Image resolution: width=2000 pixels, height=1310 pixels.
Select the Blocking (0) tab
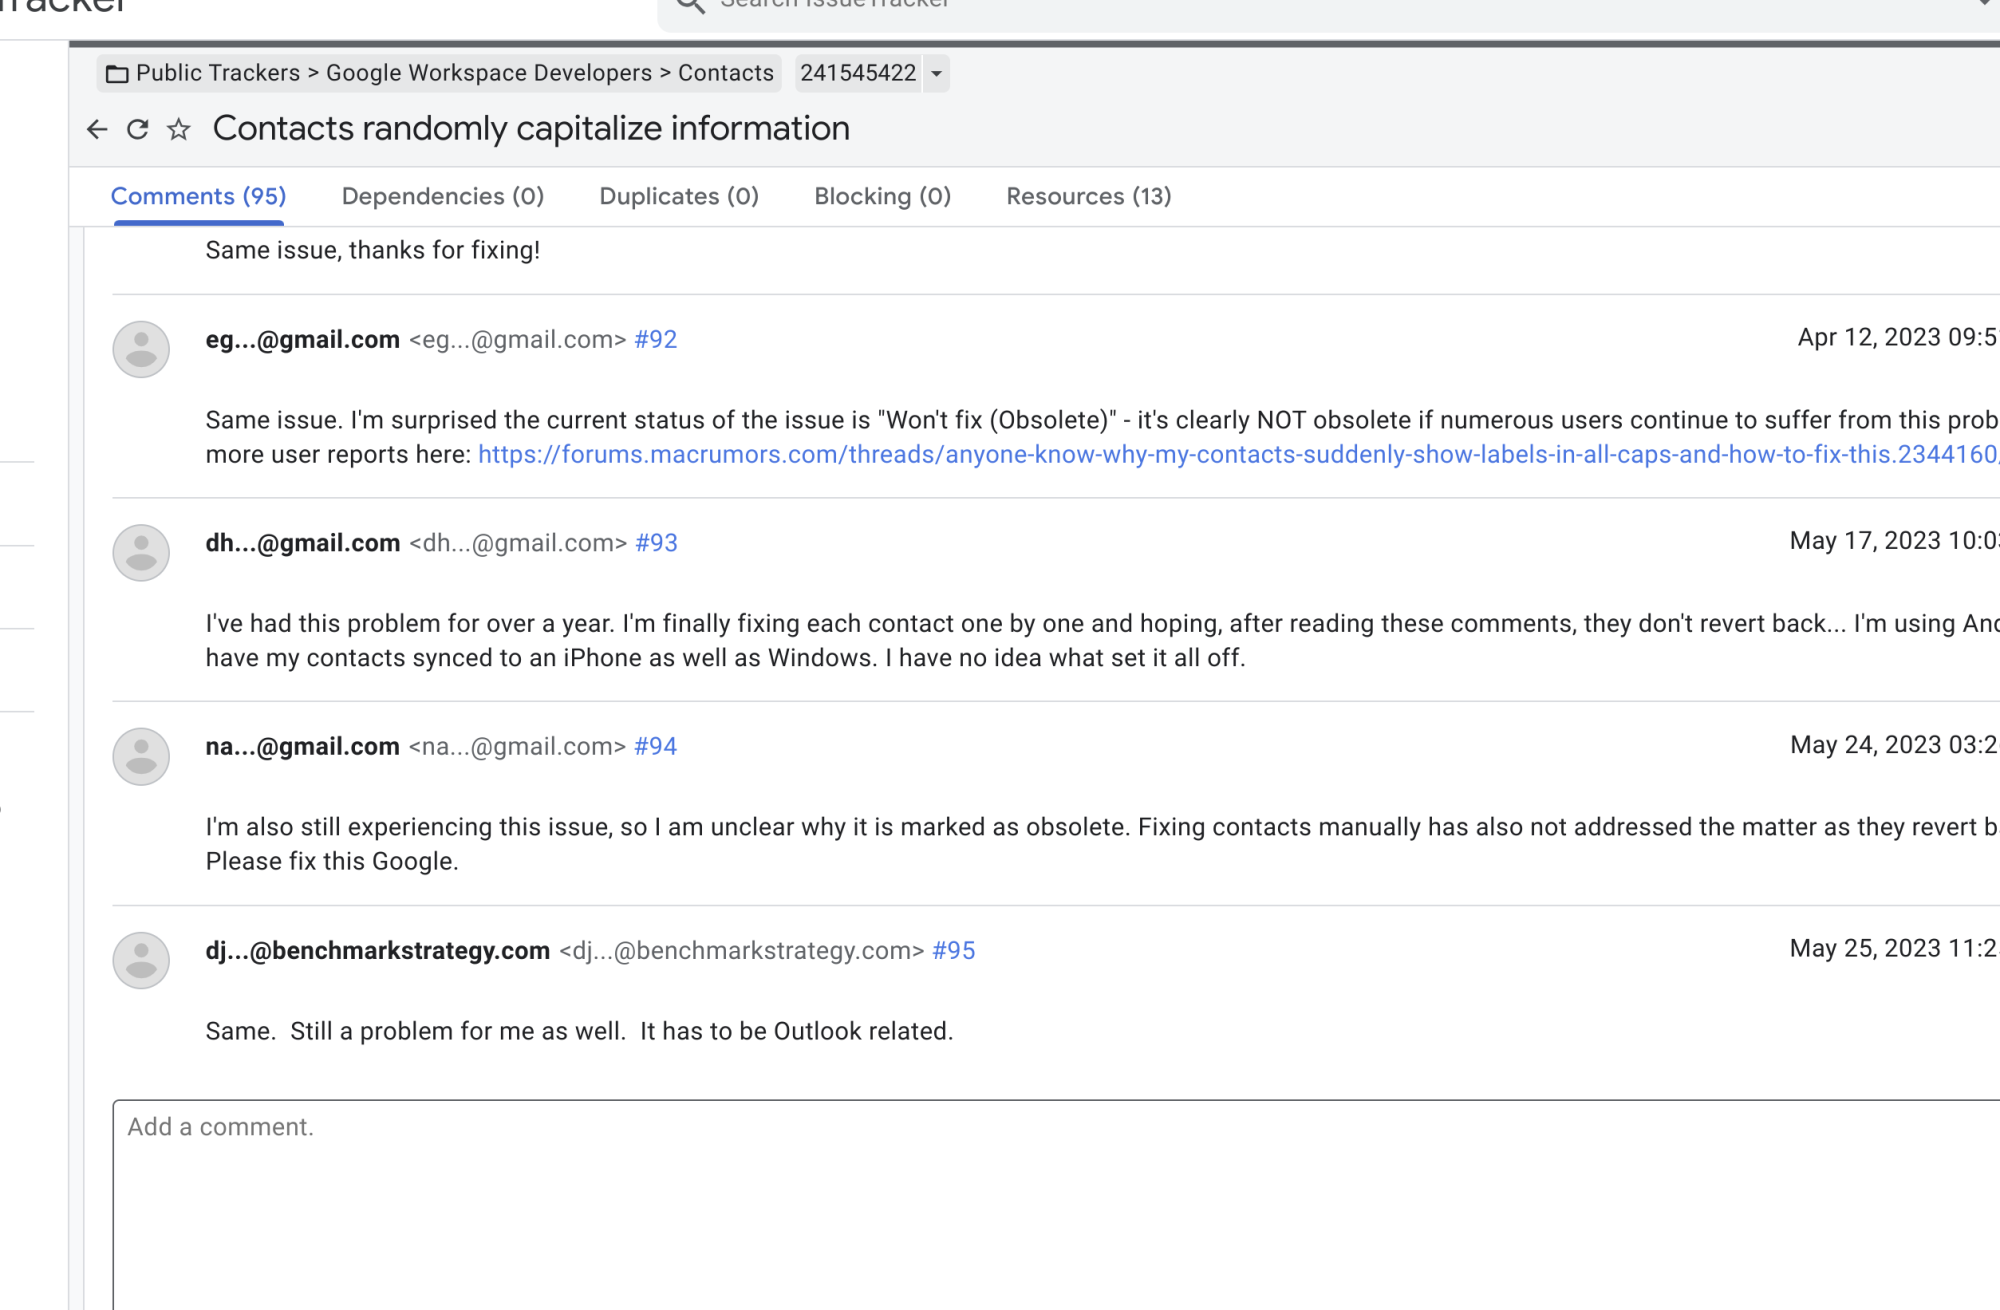coord(882,196)
